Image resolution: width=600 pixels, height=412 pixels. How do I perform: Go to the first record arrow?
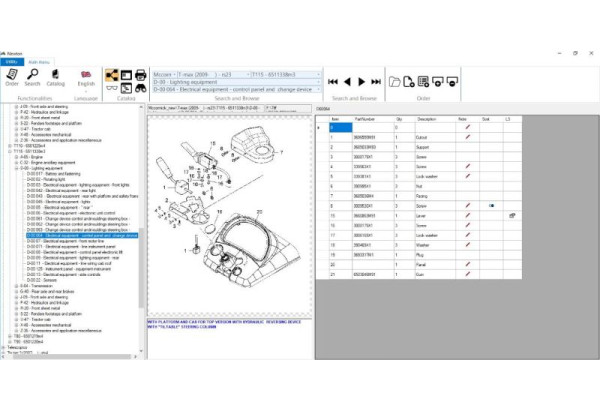point(333,80)
